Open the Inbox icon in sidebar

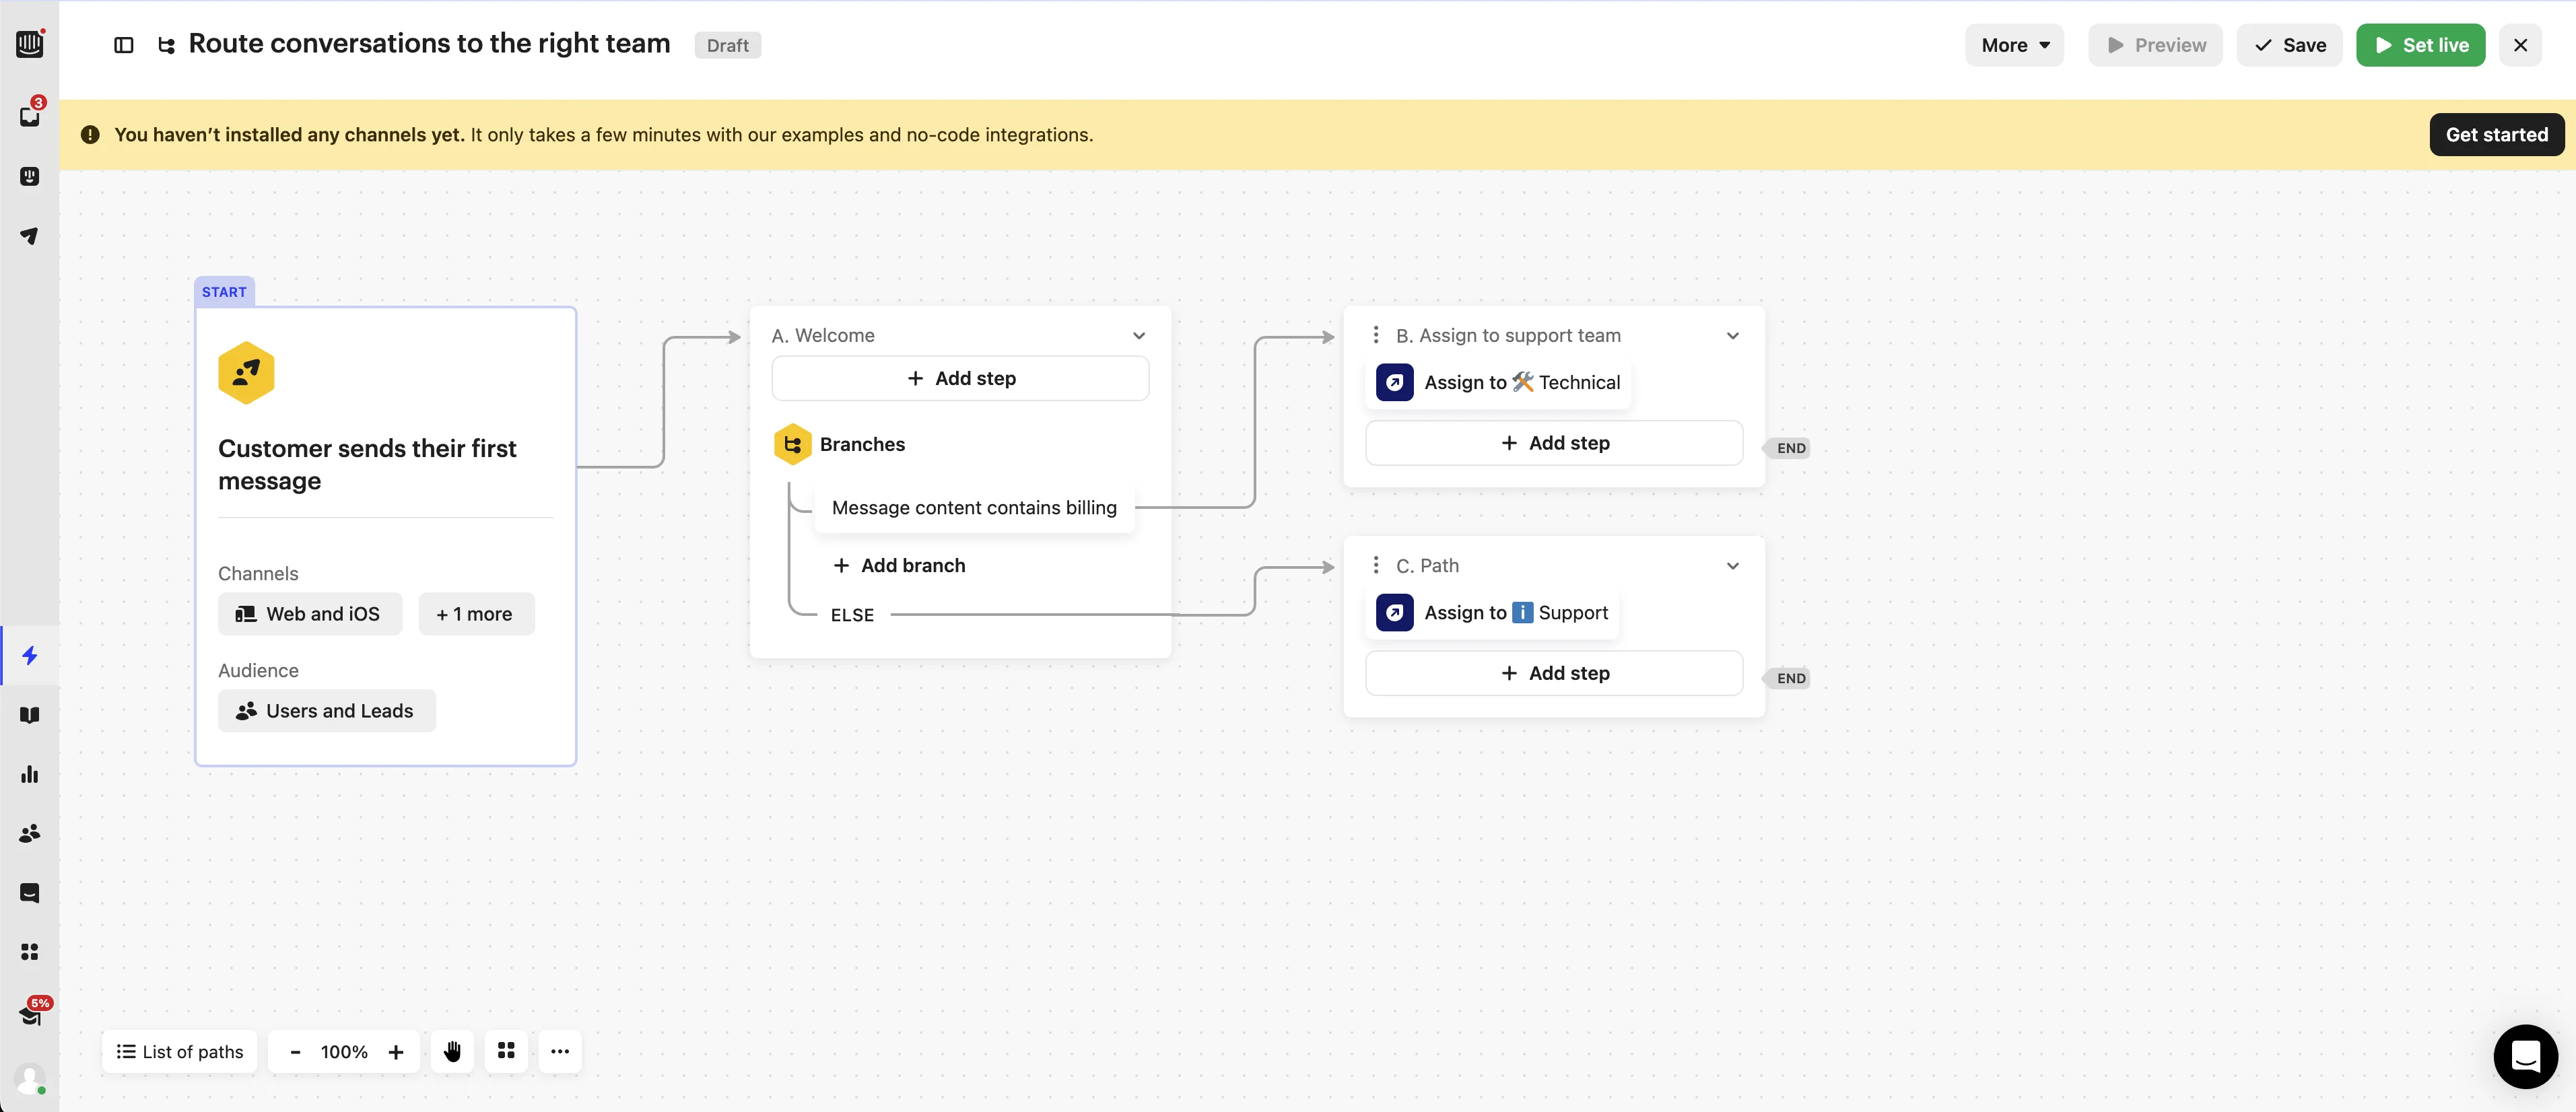[x=30, y=116]
